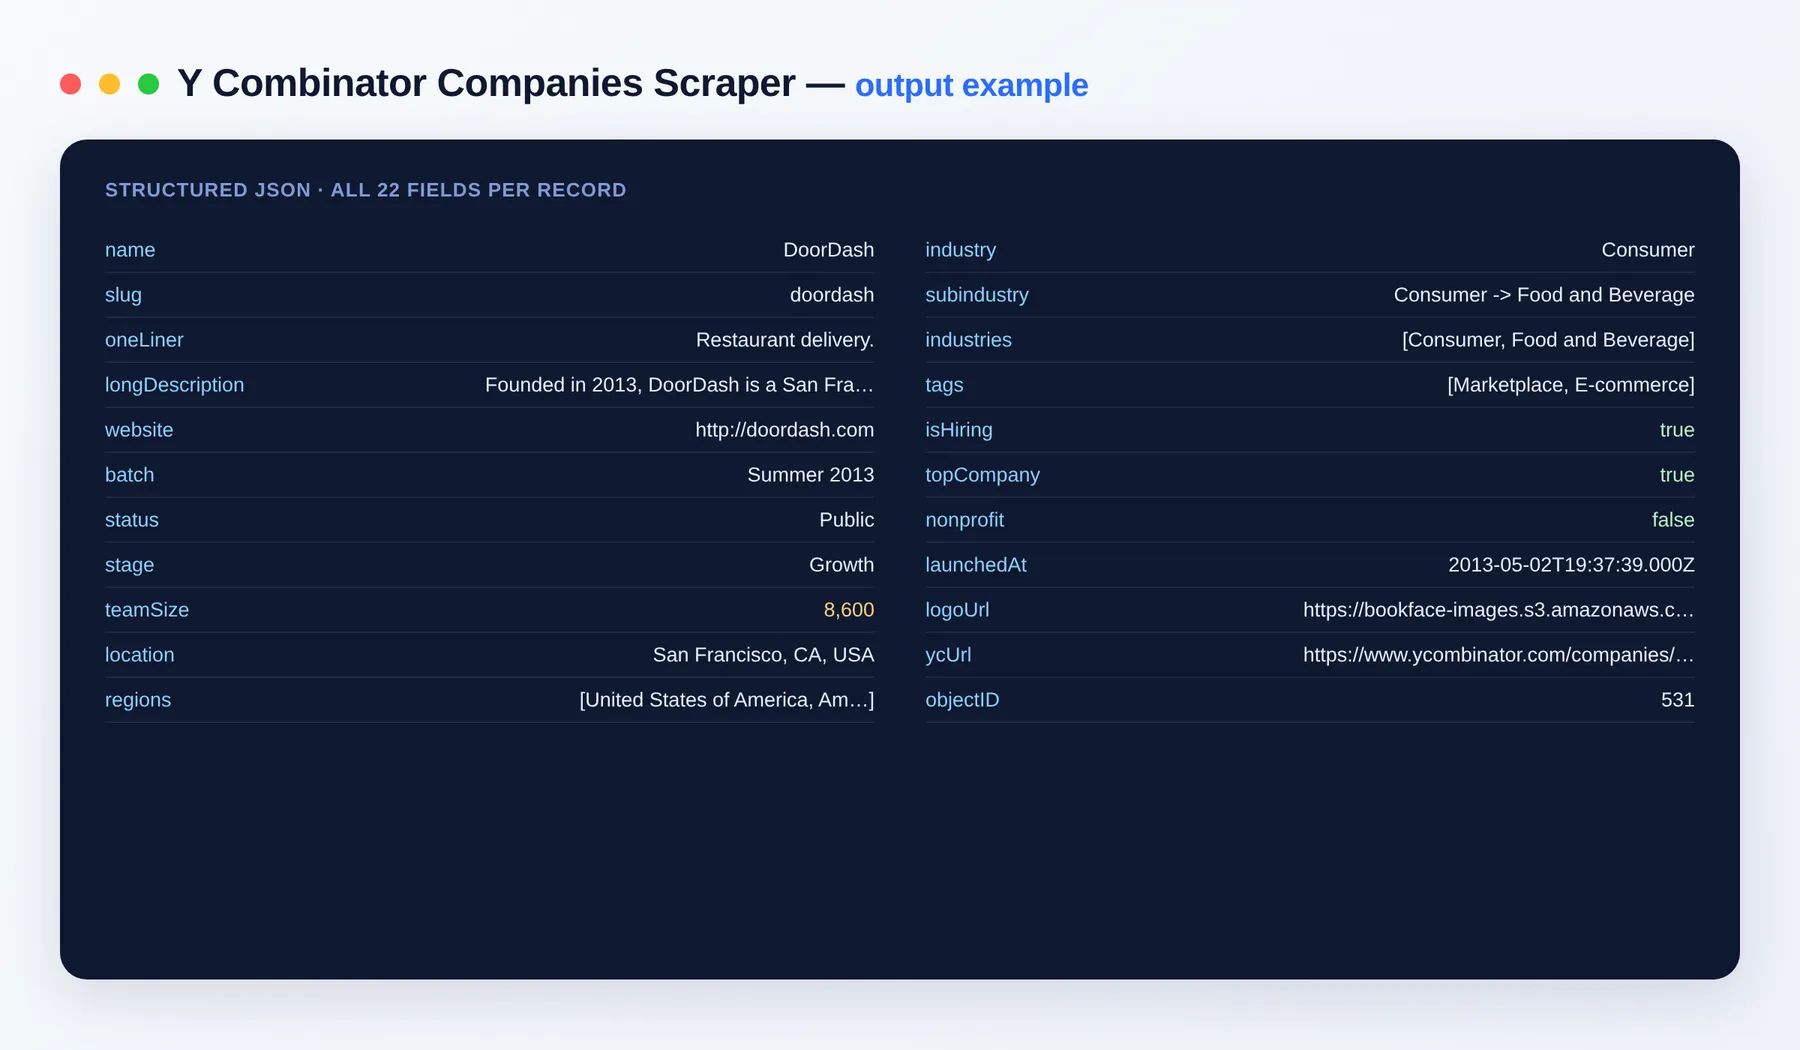Click the 'isHiring' field label
Screen dimensions: 1800x1050
tap(958, 430)
